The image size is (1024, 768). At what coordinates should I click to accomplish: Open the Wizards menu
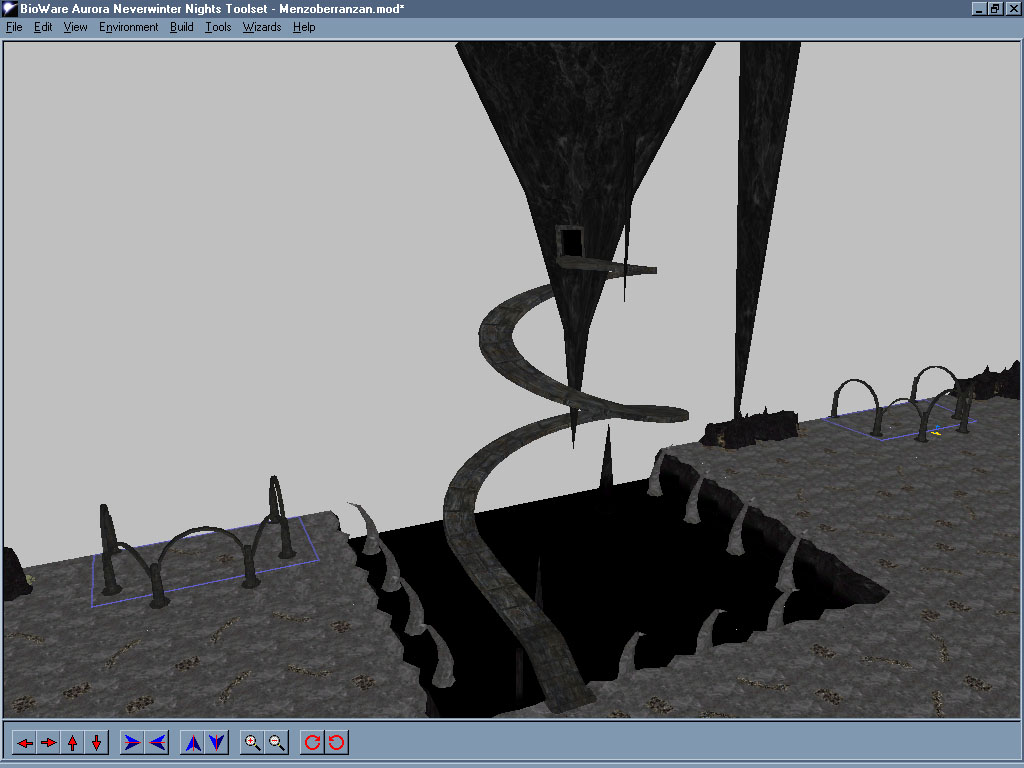pos(262,27)
